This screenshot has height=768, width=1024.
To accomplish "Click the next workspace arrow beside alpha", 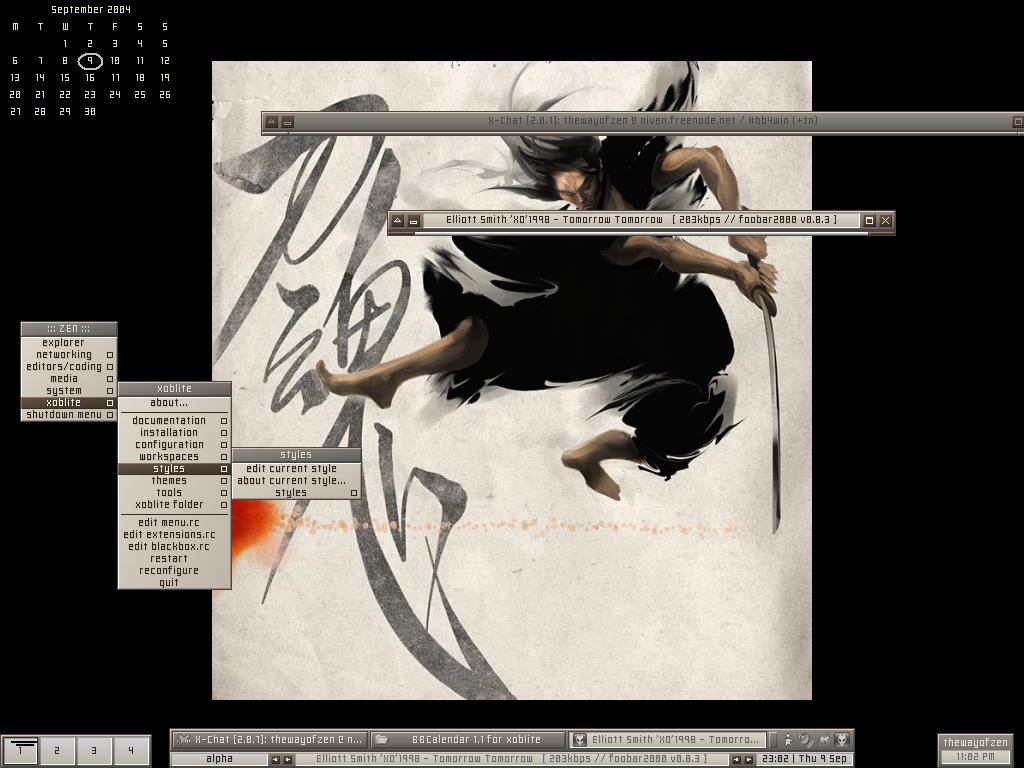I will [287, 760].
